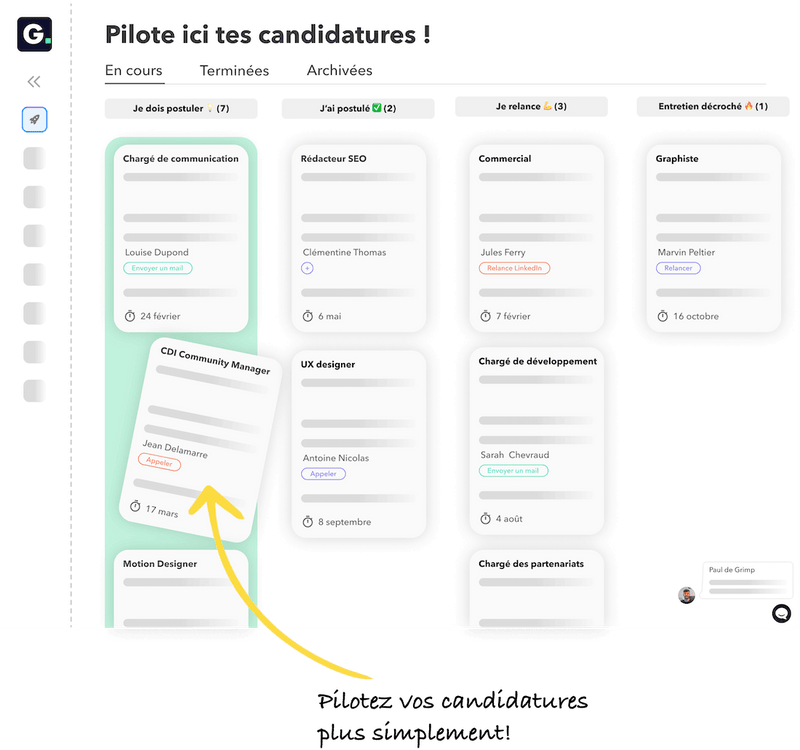Click Paul de Grimp's avatar photo
This screenshot has height=750, width=800.
(686, 595)
